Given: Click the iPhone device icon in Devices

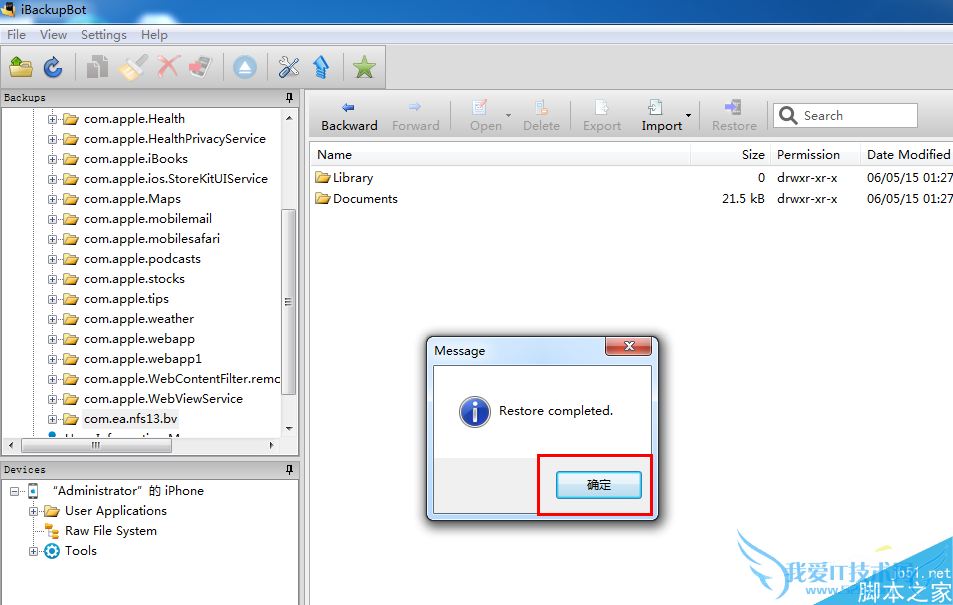Looking at the screenshot, I should coord(33,491).
